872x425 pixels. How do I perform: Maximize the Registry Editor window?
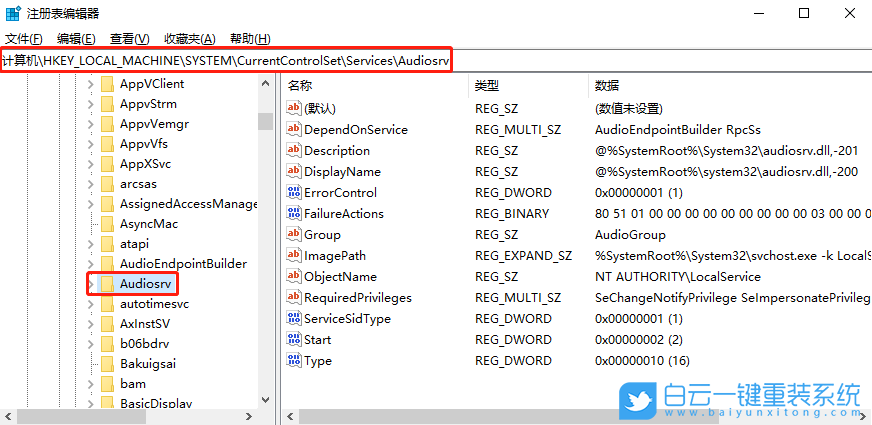click(x=804, y=13)
